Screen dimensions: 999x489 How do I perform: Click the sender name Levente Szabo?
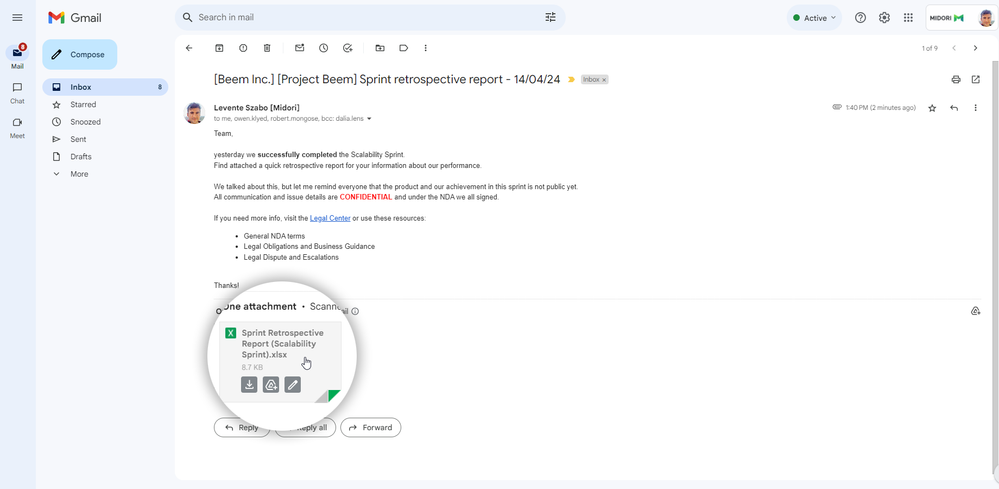[x=257, y=108]
